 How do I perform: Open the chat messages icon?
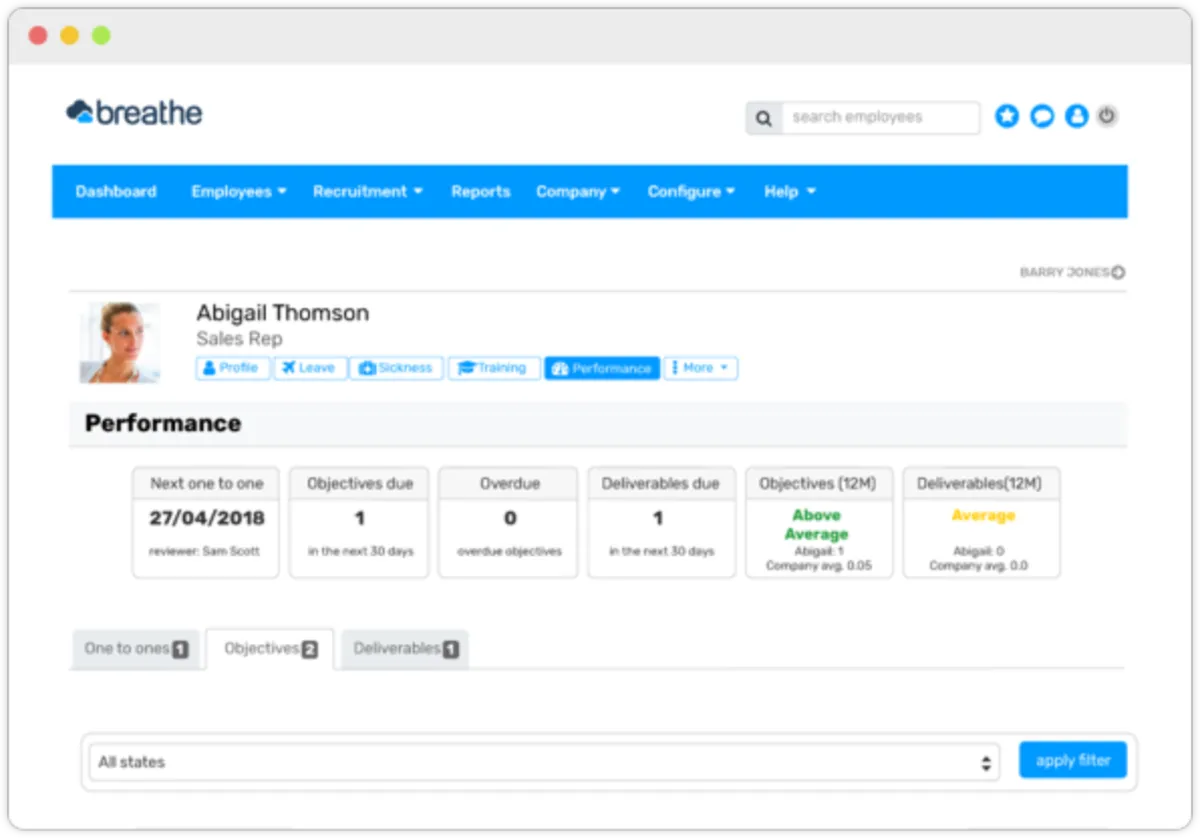pyautogui.click(x=1042, y=117)
